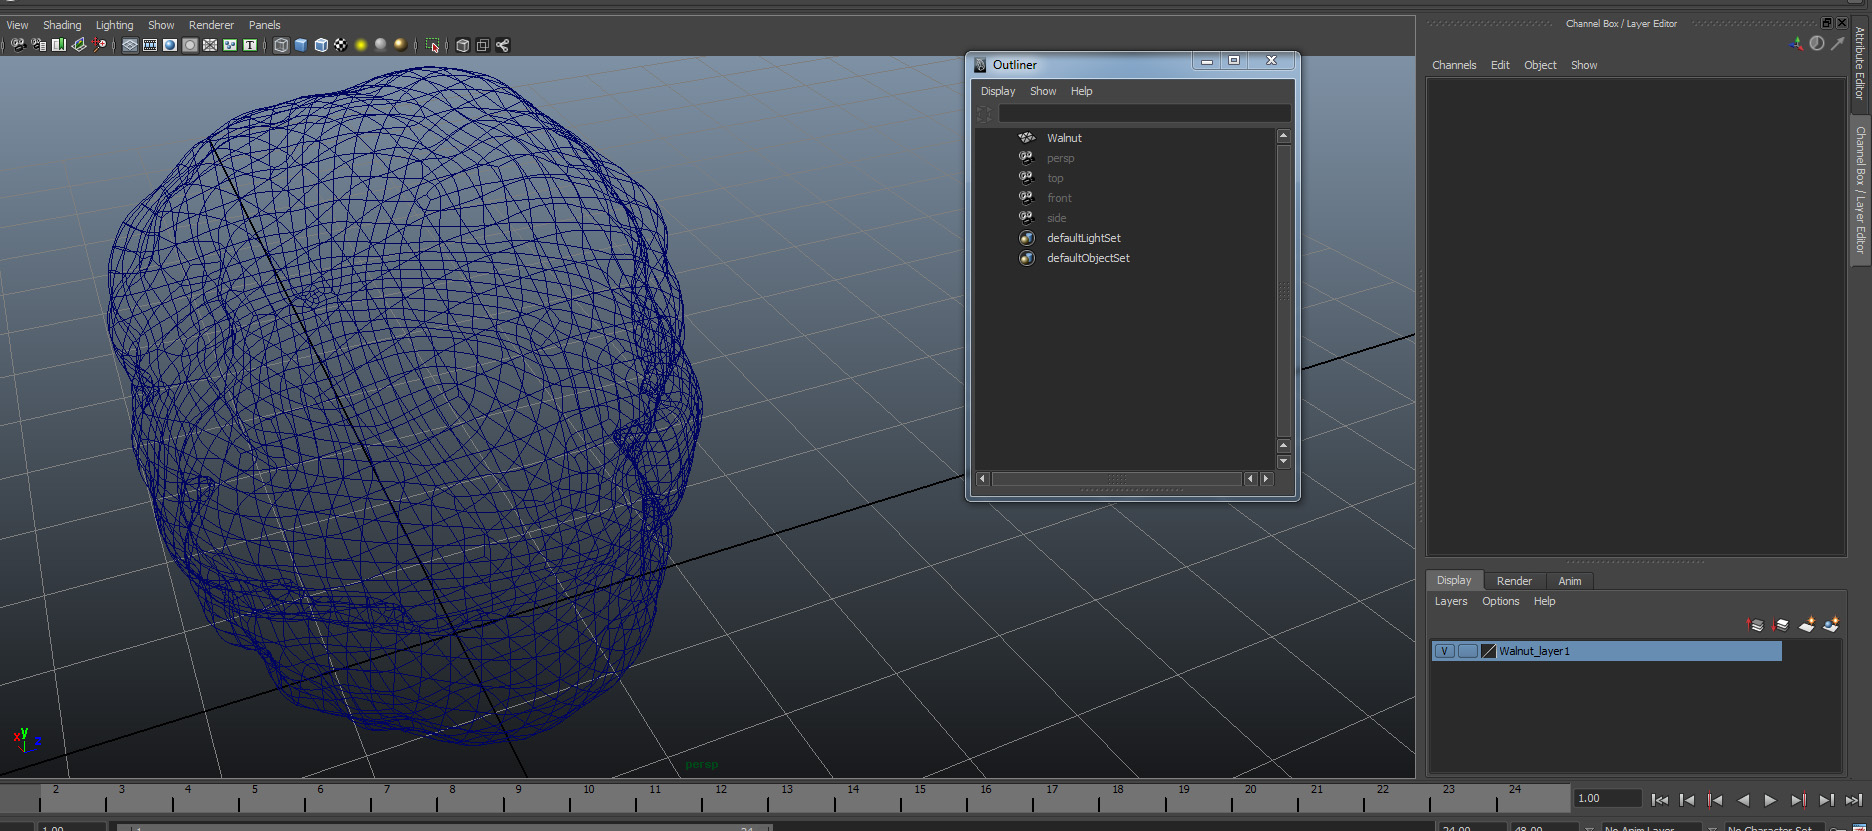Select defaultObjectSet in Outliner
This screenshot has height=831, width=1872.
(x=1088, y=258)
